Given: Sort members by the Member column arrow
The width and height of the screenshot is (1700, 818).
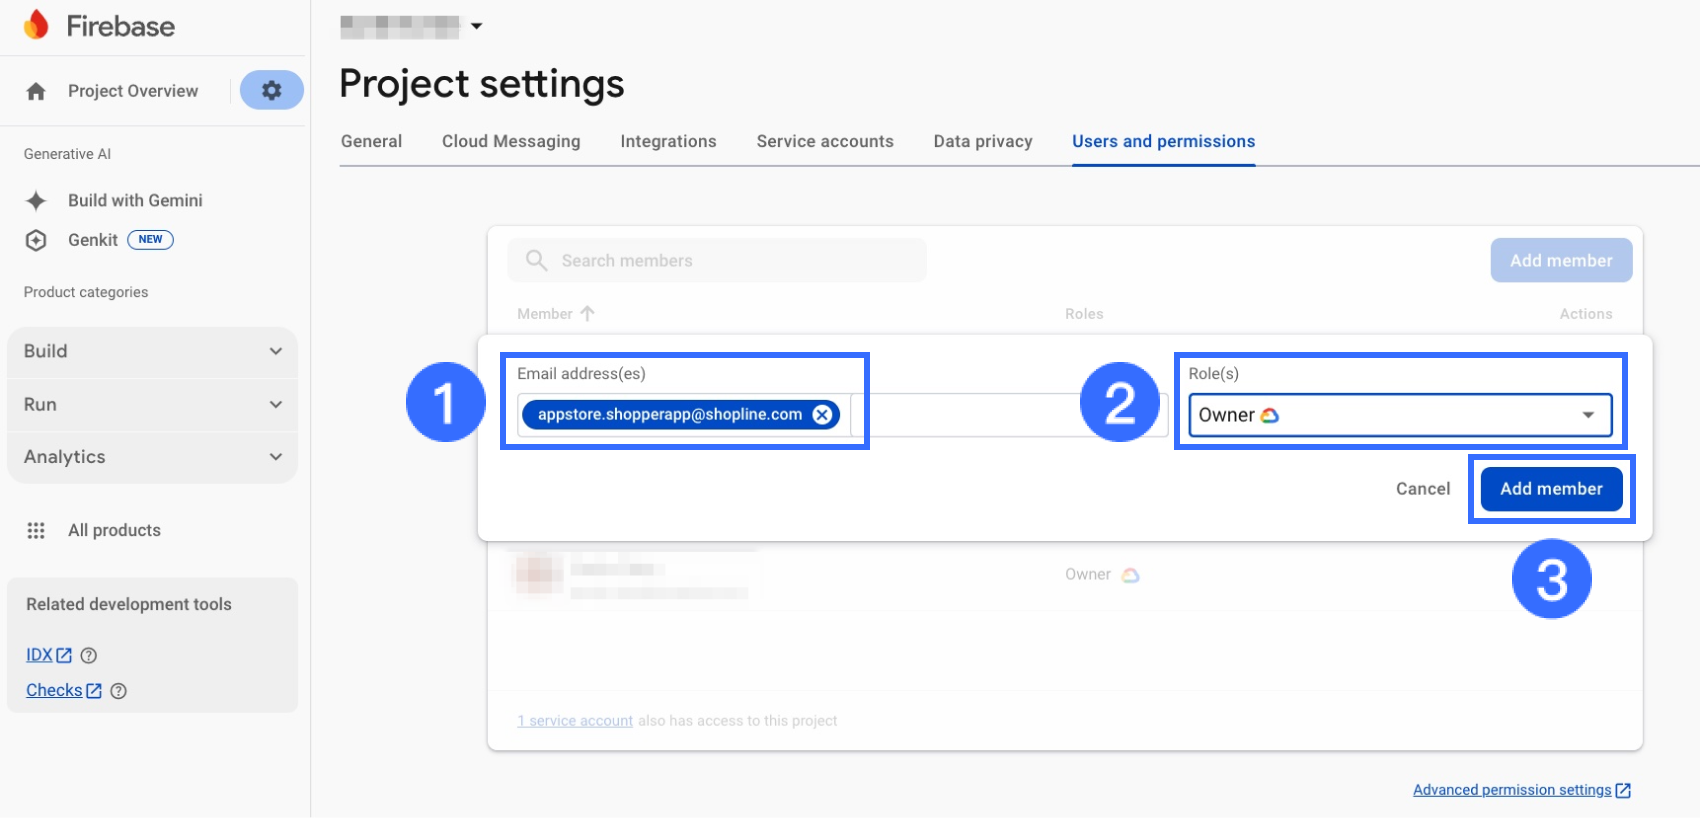Looking at the screenshot, I should click(x=588, y=314).
